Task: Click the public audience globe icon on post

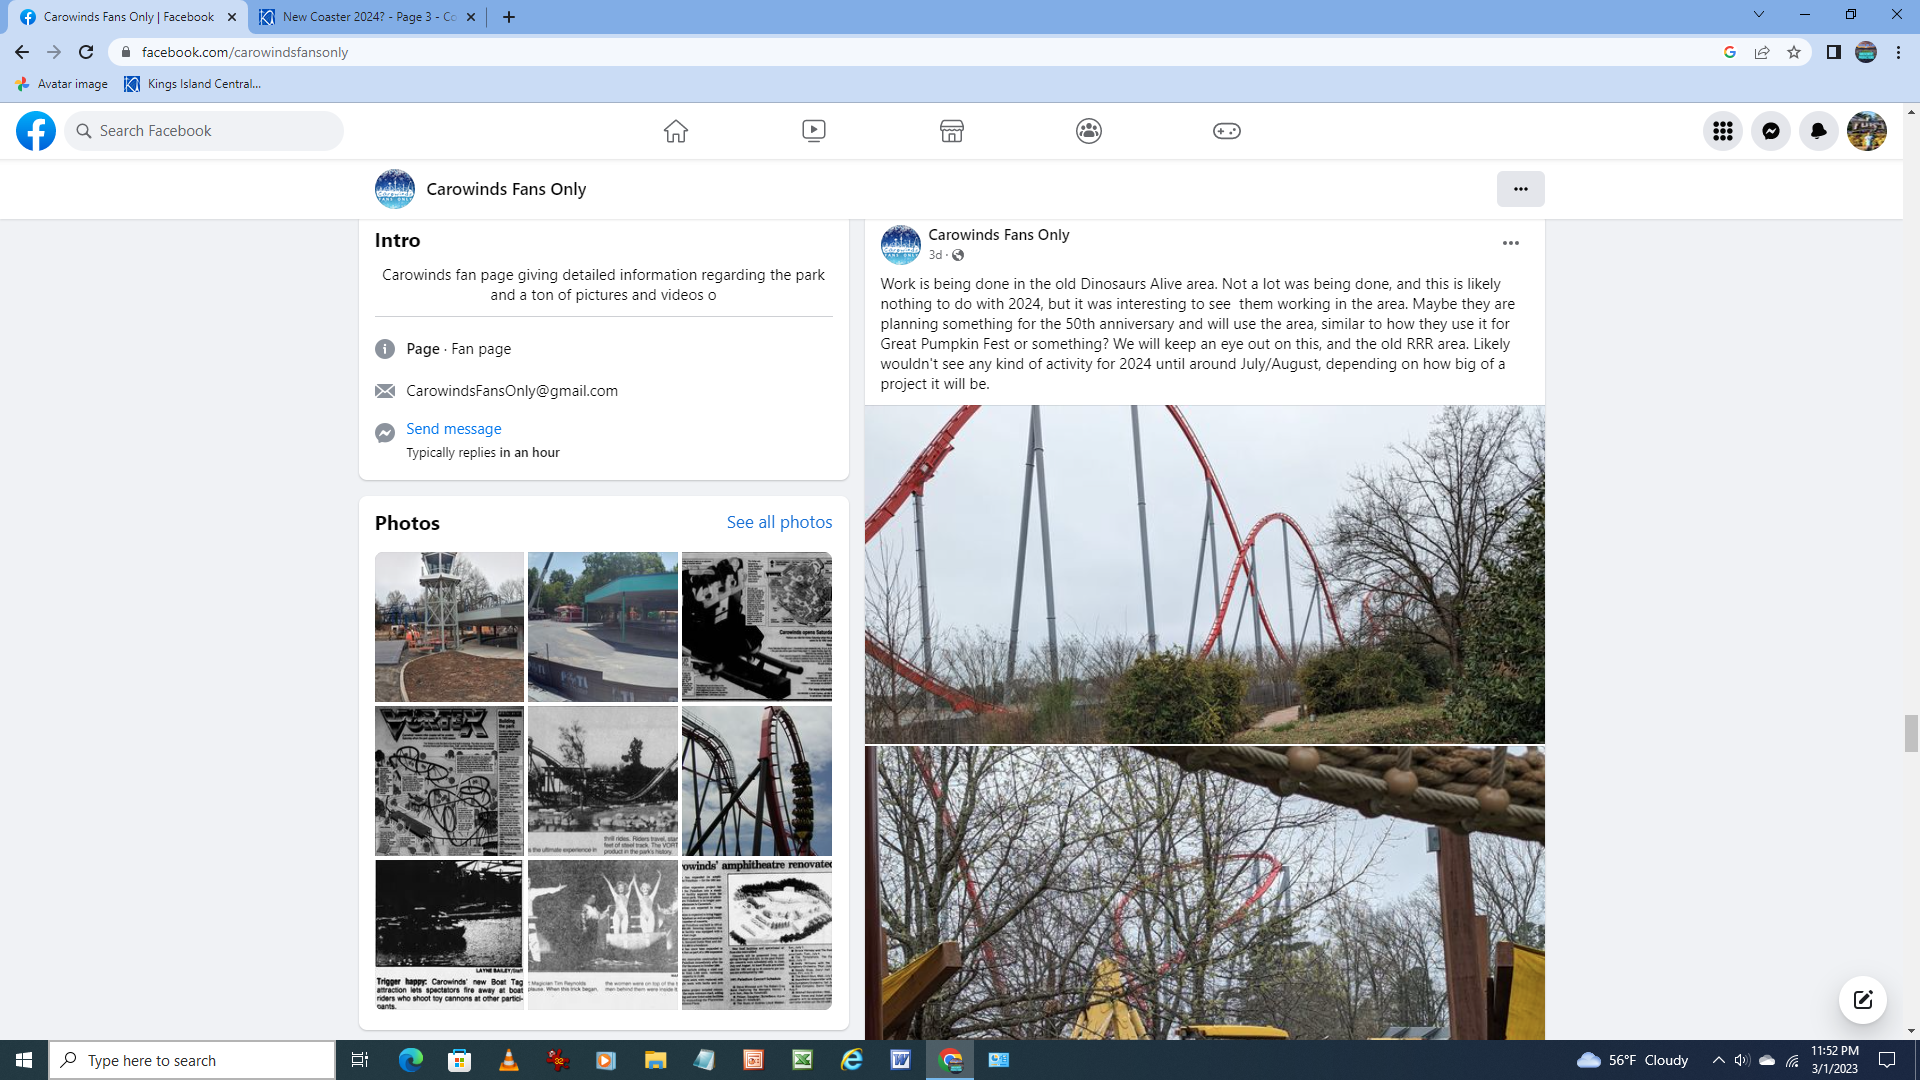Action: click(958, 255)
